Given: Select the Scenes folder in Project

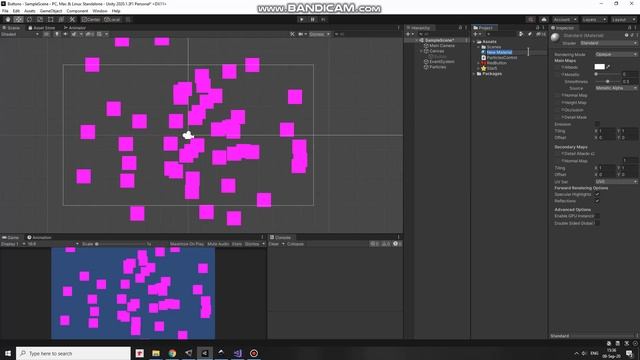Looking at the screenshot, I should coord(493,47).
